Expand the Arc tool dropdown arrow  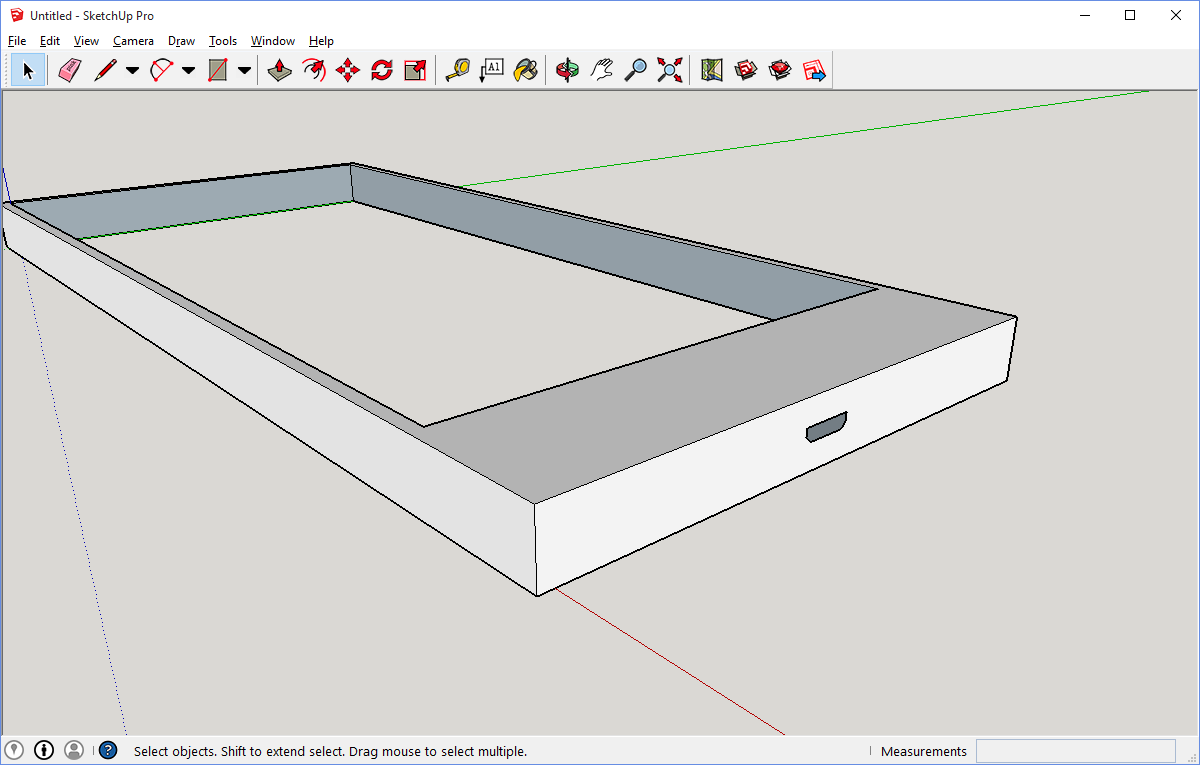point(188,70)
